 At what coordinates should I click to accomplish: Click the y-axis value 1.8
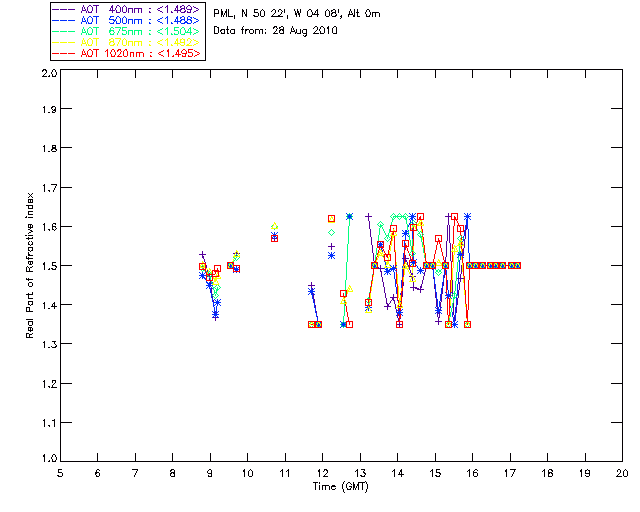tap(49, 148)
